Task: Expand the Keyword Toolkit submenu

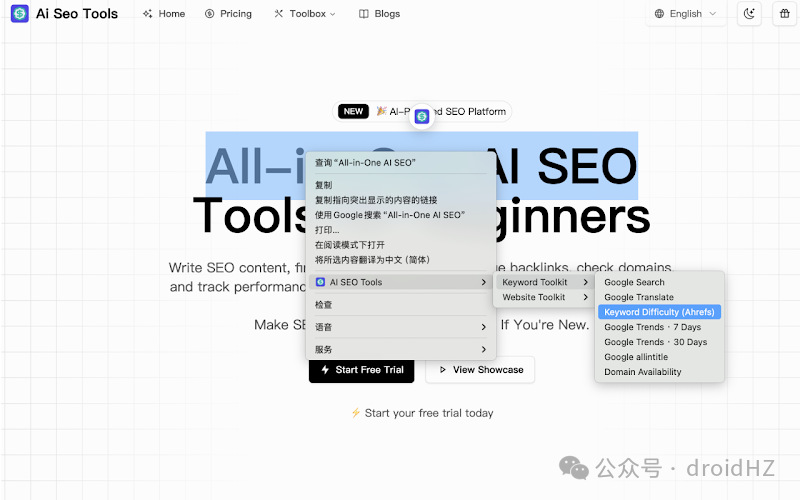Action: point(545,282)
